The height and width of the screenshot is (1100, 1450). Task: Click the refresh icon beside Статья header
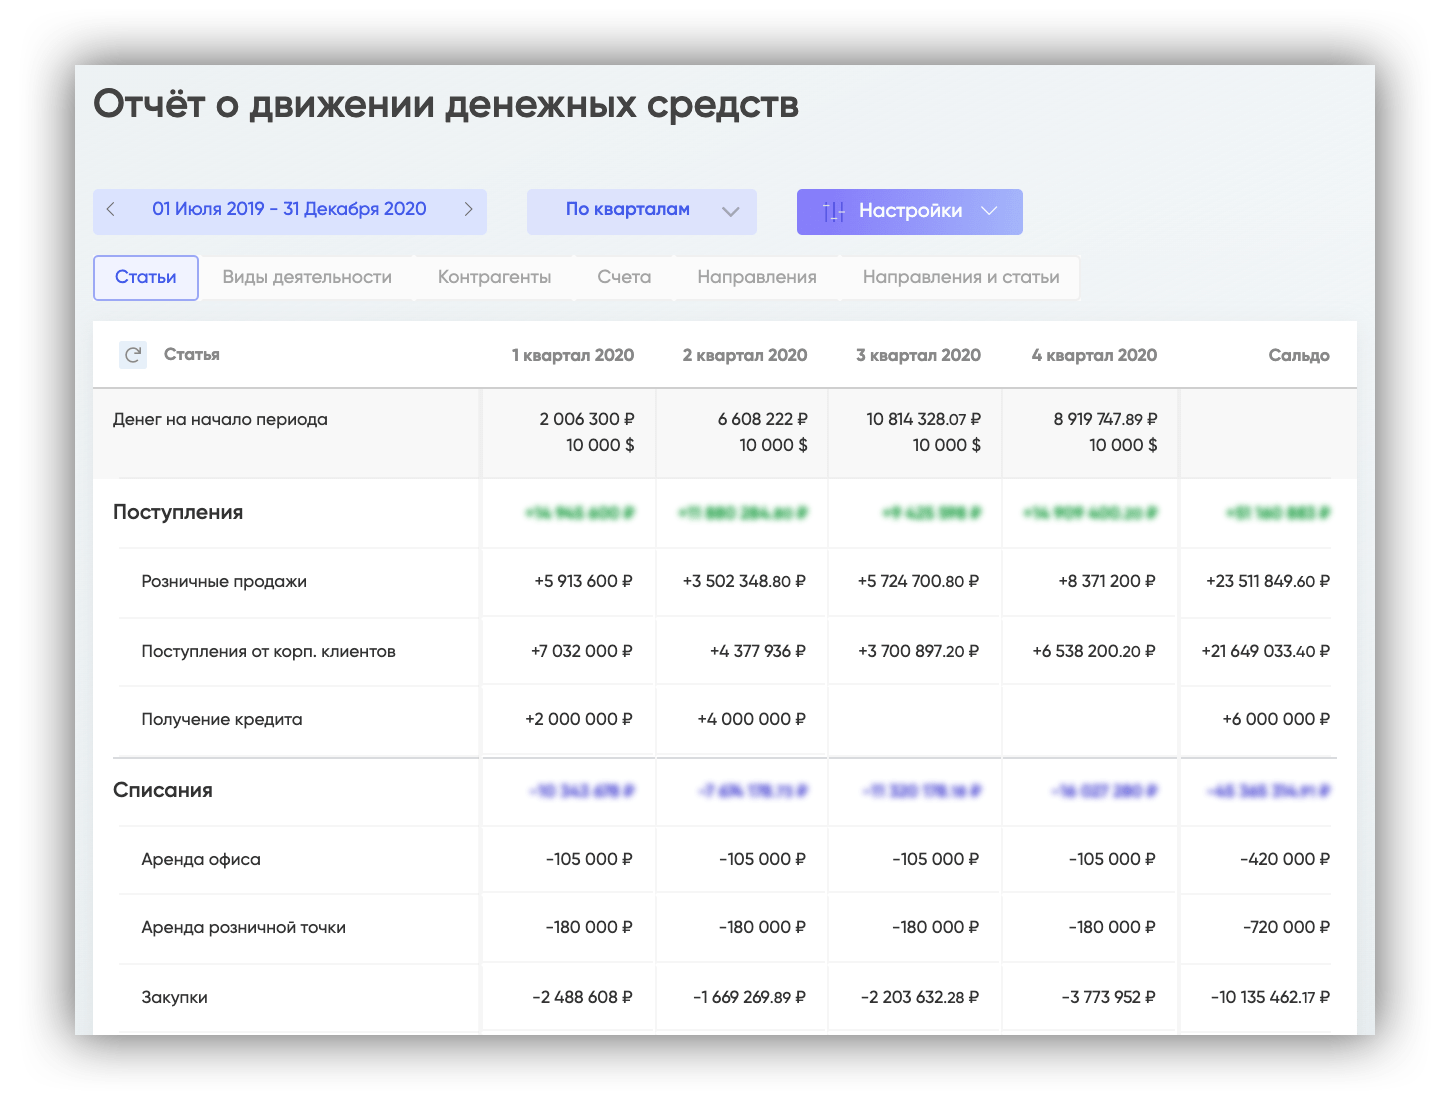point(133,355)
